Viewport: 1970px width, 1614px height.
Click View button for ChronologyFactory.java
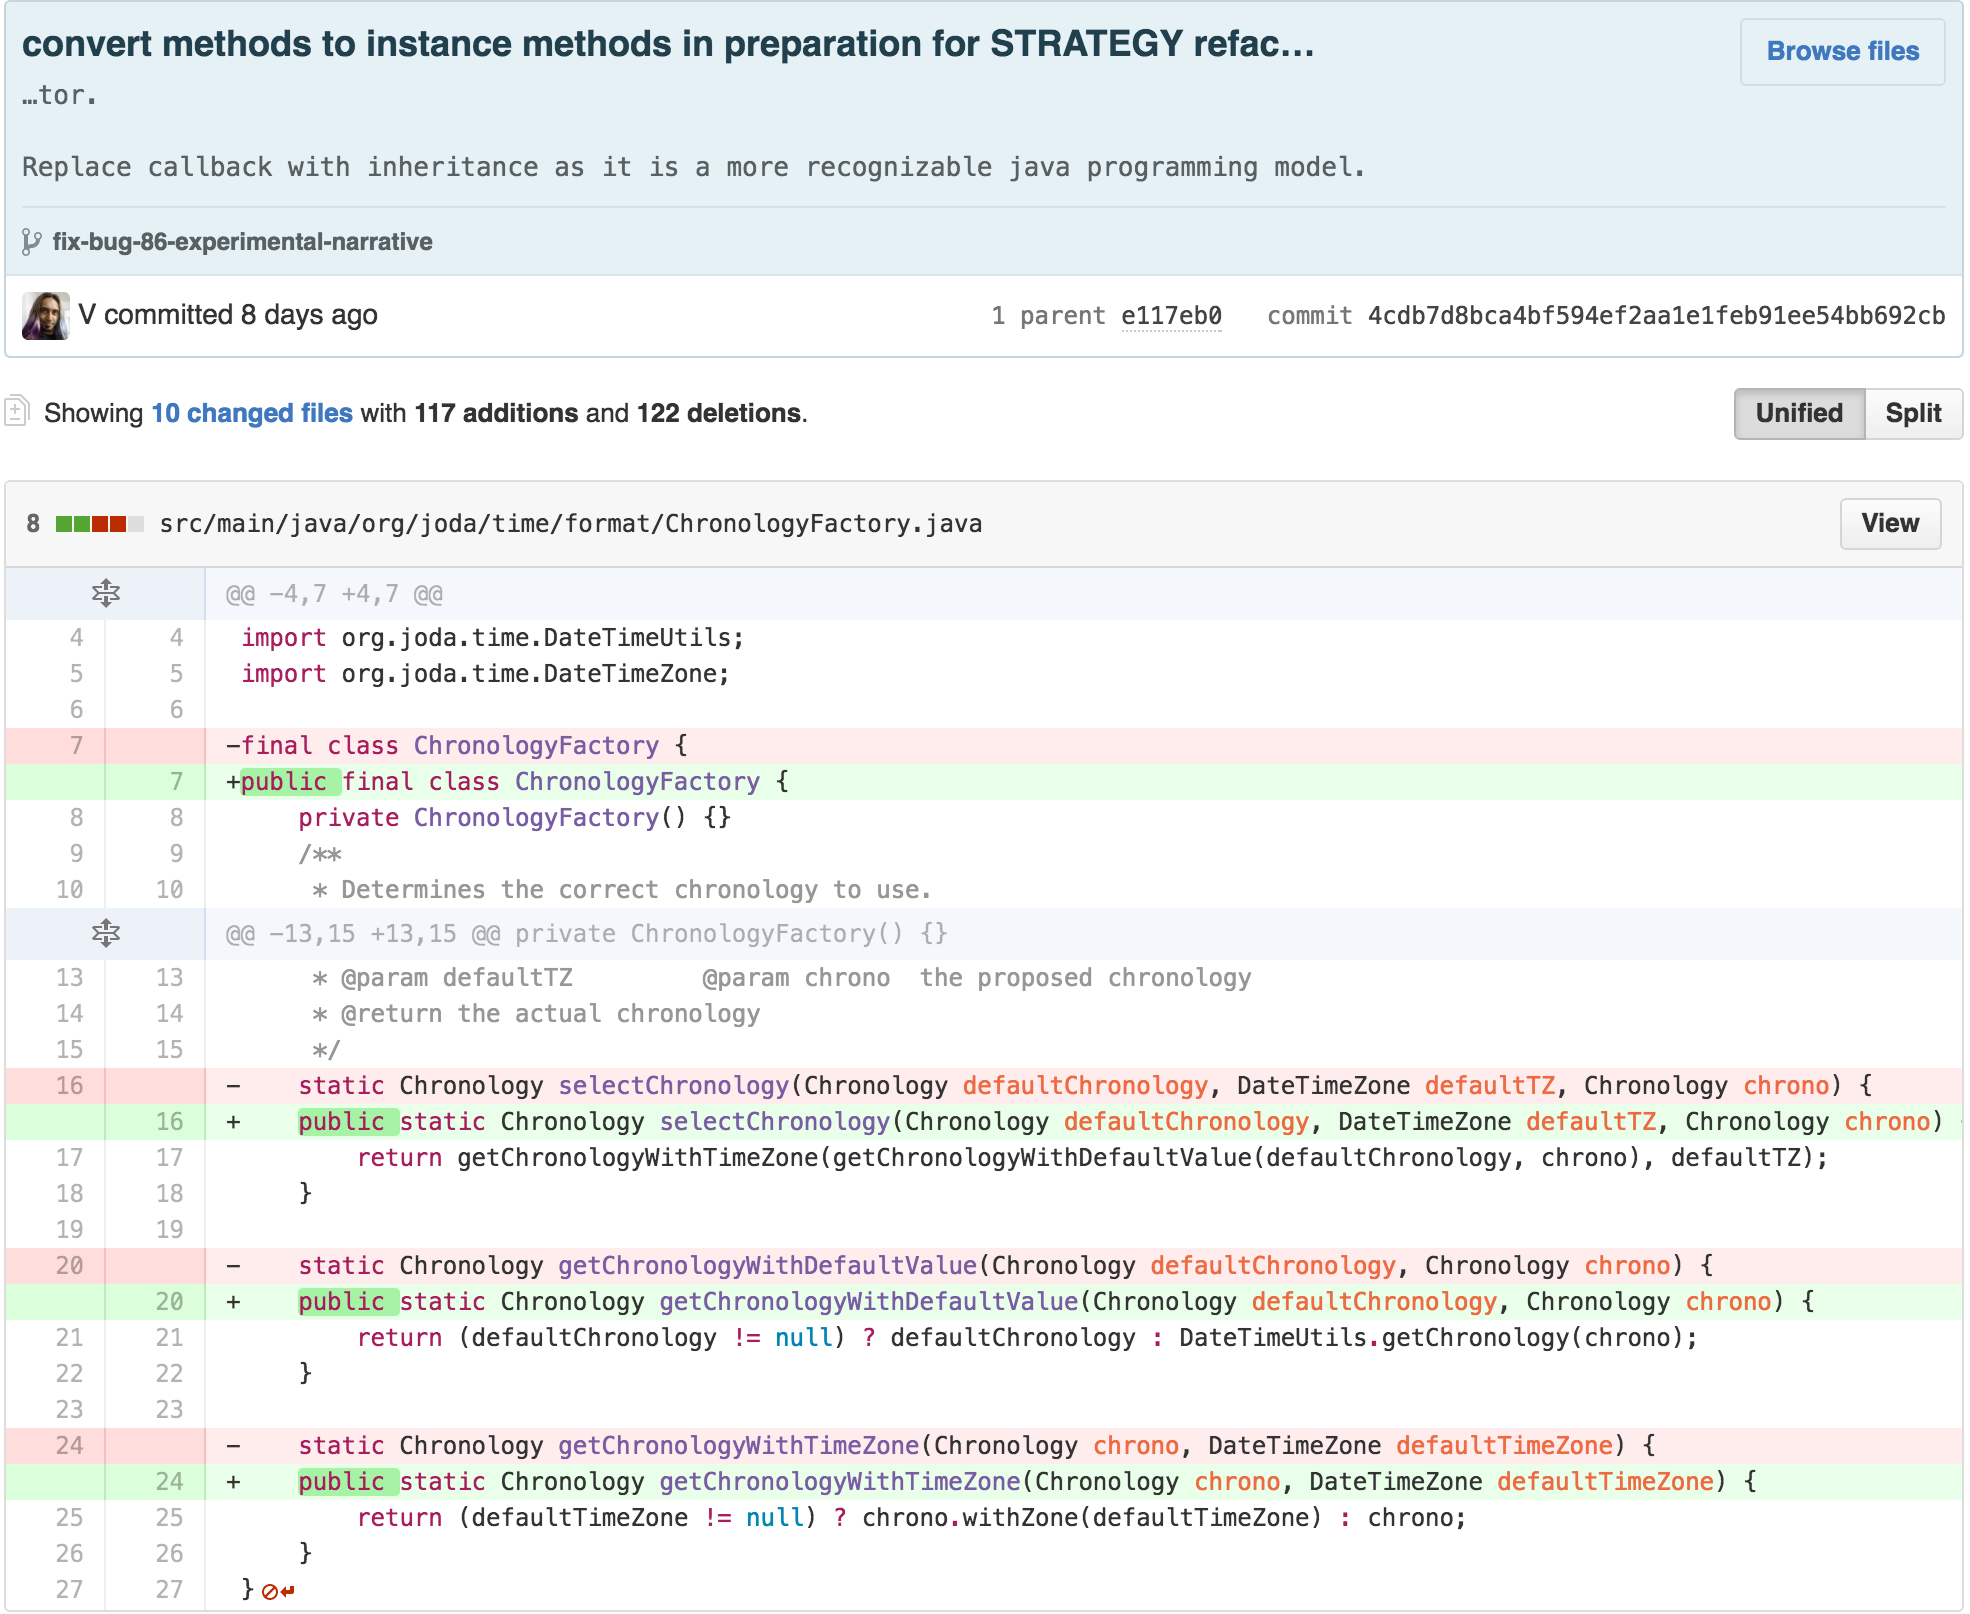pos(1890,523)
